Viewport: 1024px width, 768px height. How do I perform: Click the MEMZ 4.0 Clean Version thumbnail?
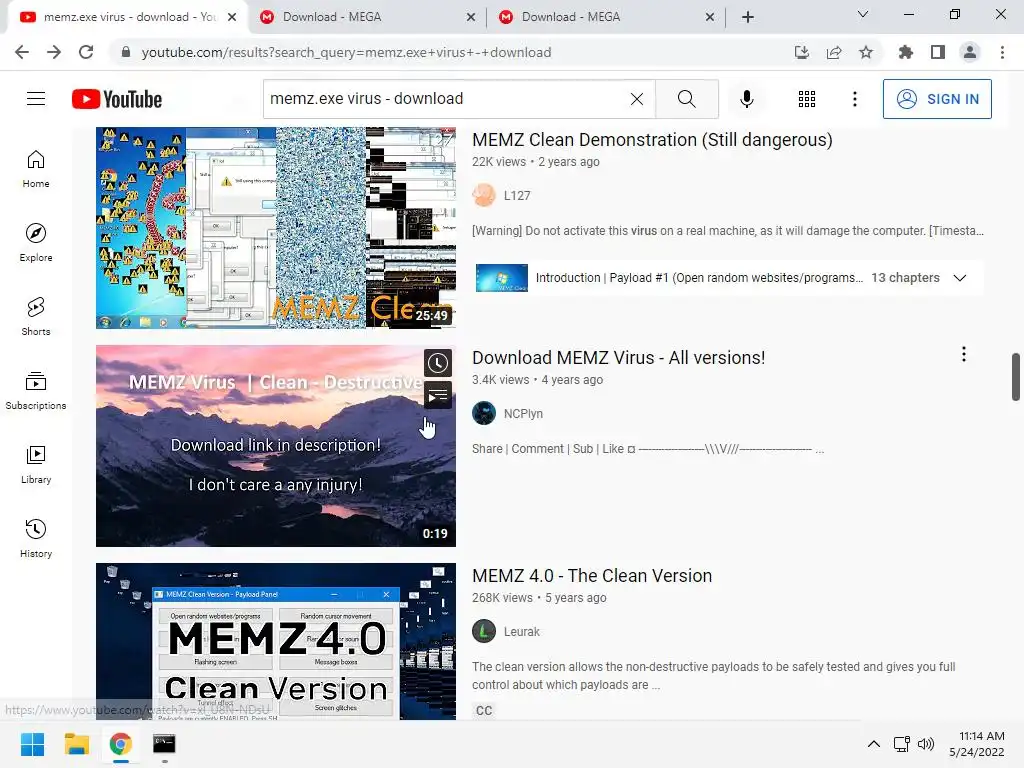276,641
